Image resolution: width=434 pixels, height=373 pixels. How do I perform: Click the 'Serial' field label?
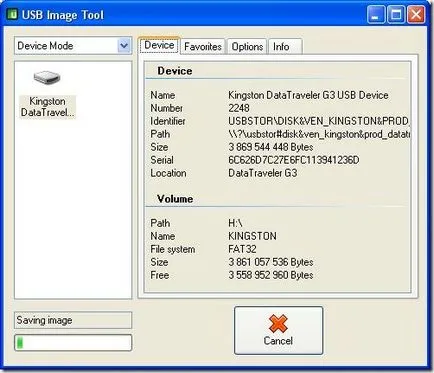point(162,160)
